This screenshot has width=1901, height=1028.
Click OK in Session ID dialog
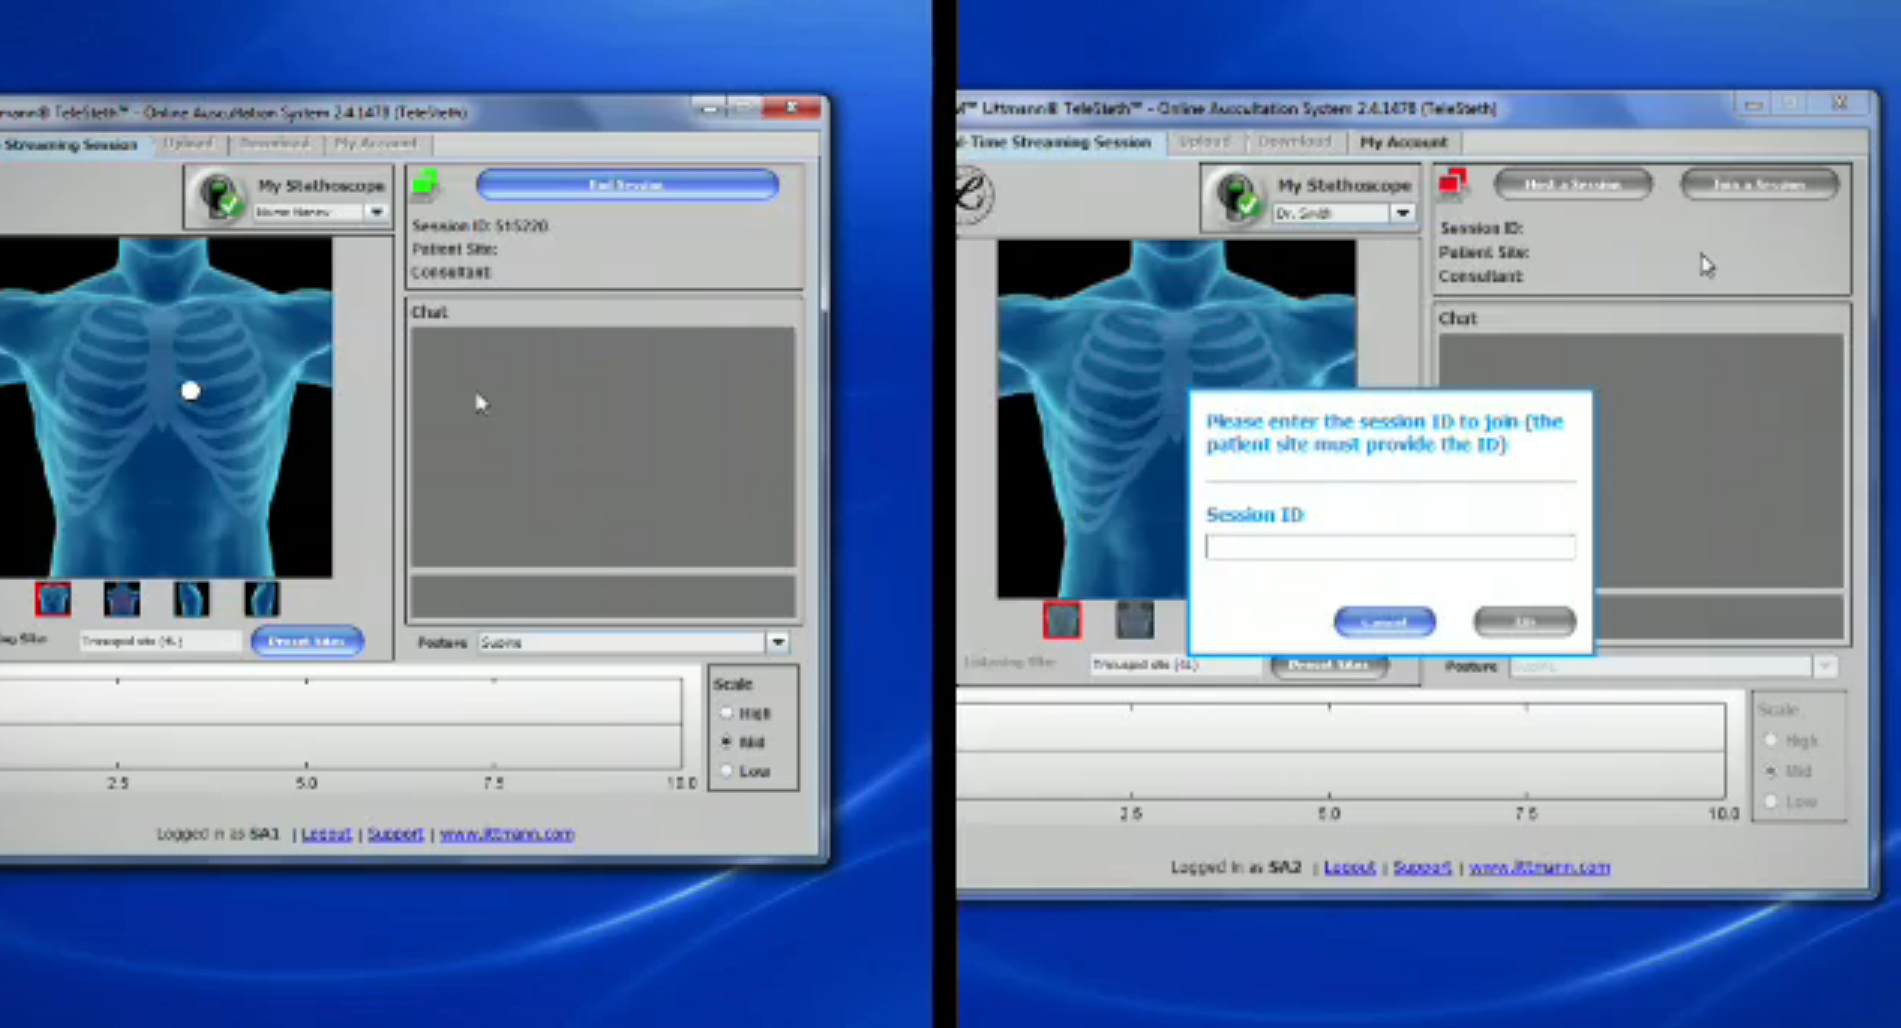[x=1525, y=622]
